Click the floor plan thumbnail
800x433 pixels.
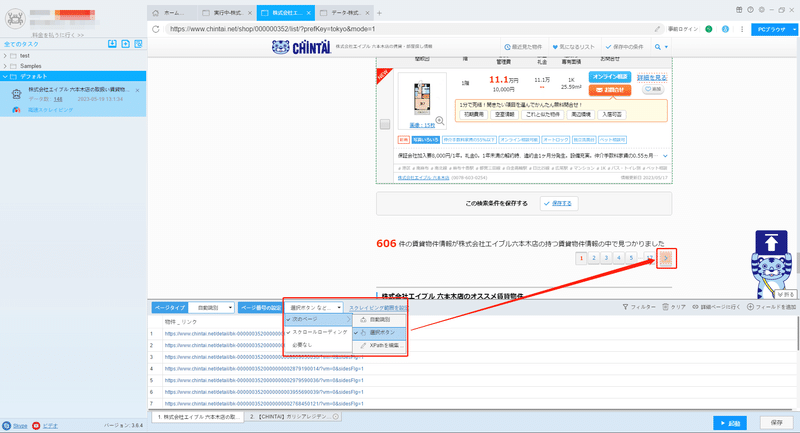pos(421,98)
